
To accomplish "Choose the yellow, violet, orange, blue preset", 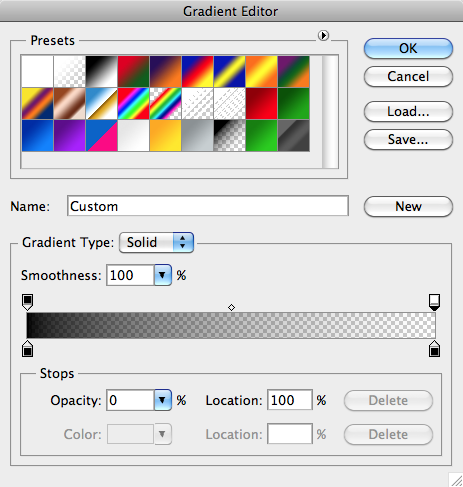I will click(37, 103).
